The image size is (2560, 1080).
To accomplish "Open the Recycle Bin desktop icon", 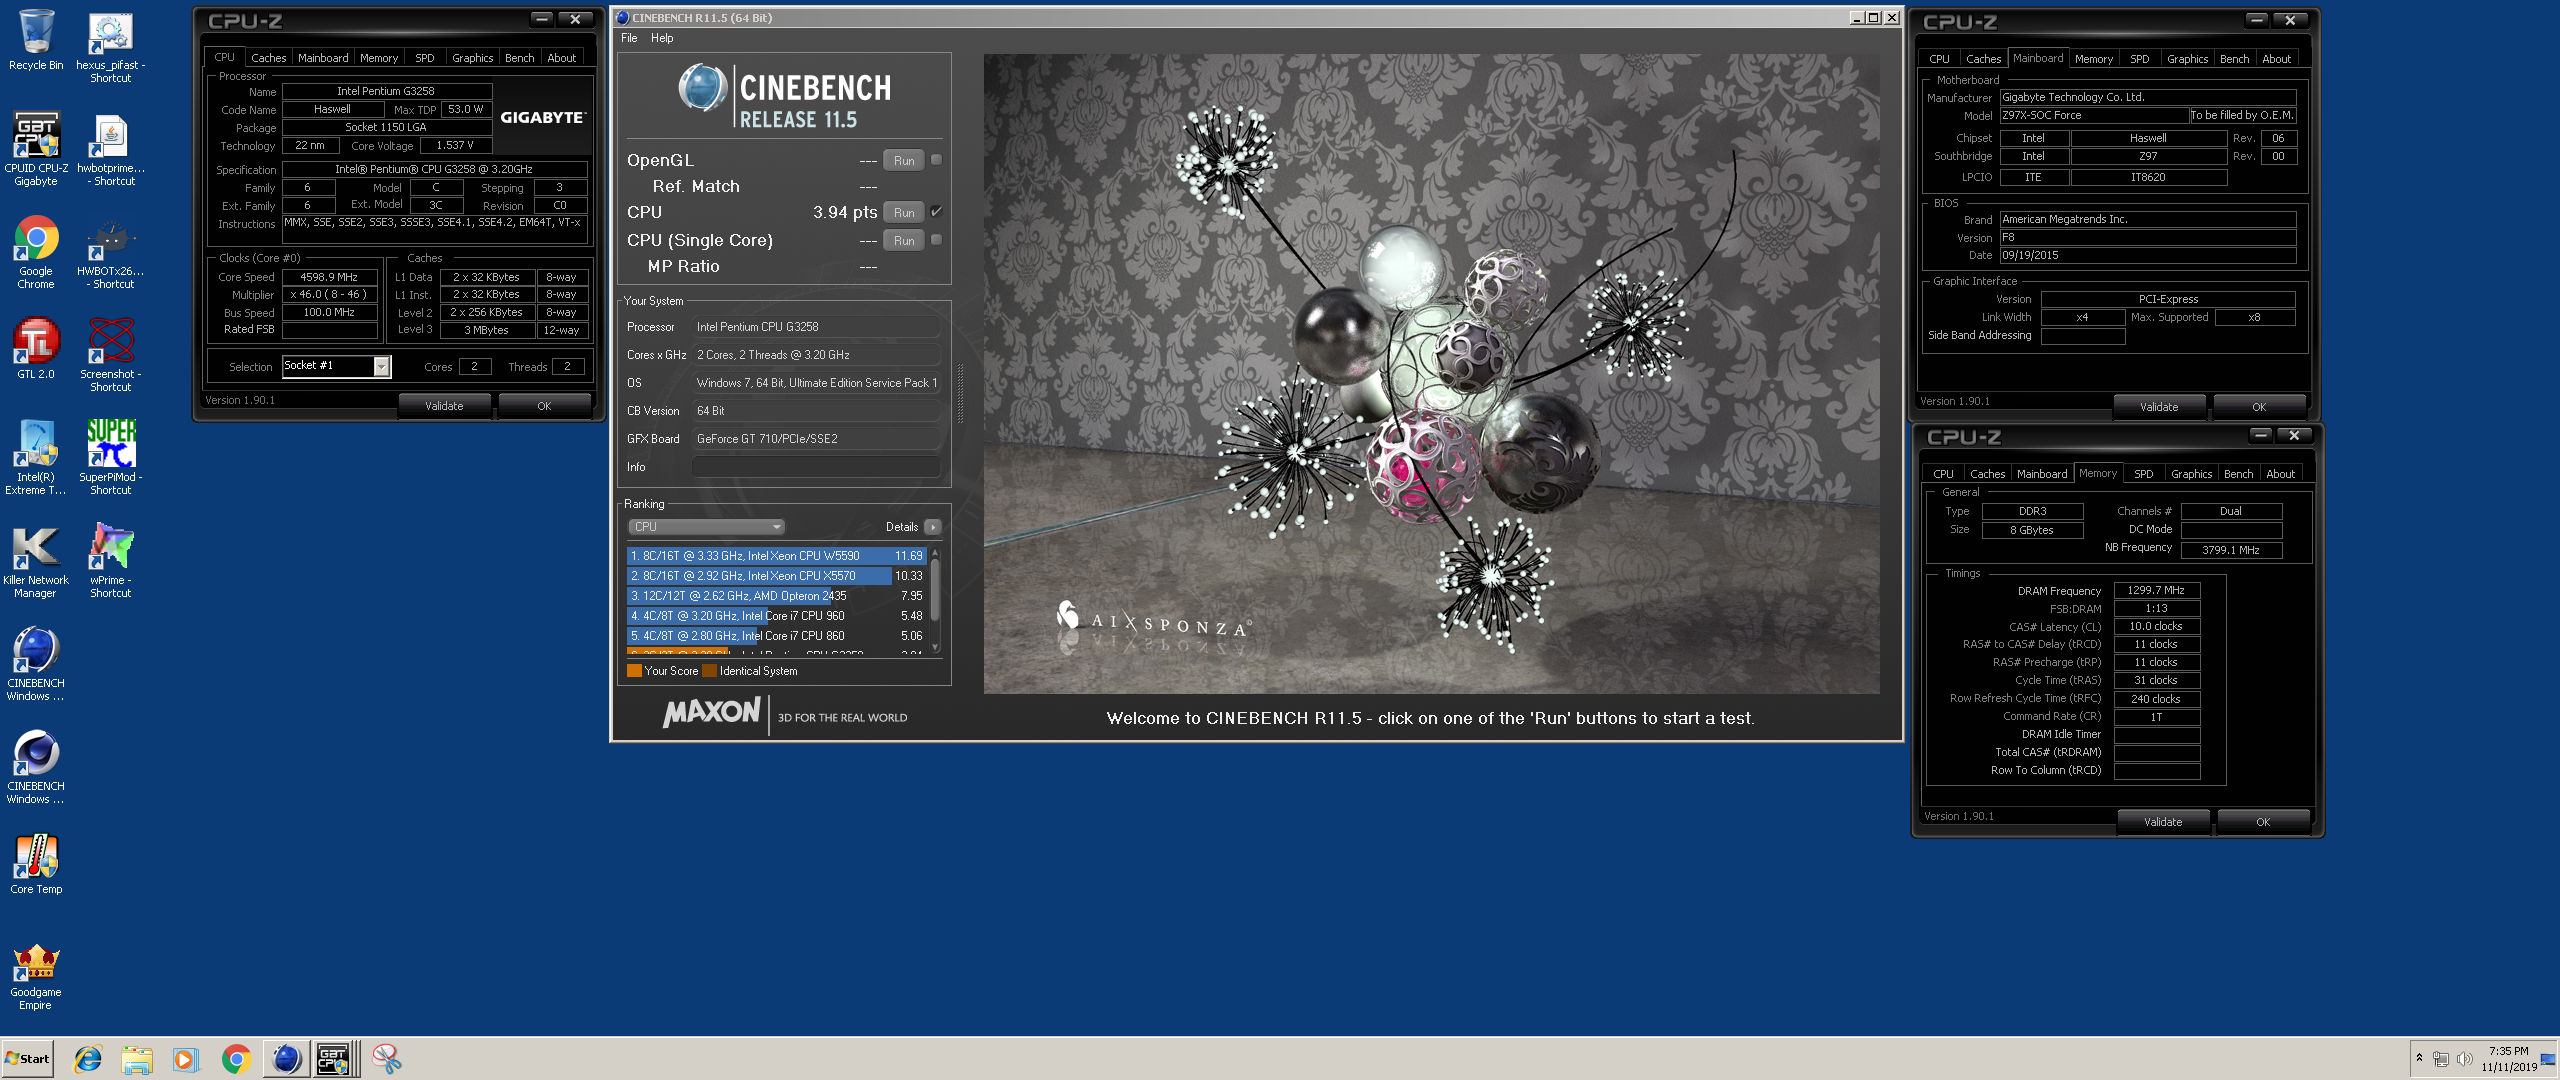I will pos(36,40).
